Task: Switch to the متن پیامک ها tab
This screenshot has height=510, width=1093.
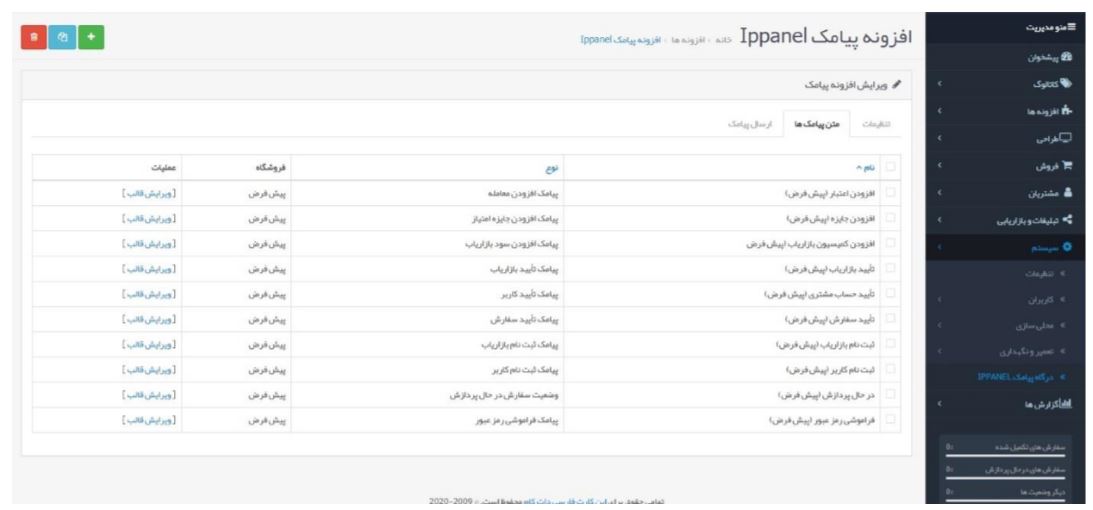Action: (818, 123)
